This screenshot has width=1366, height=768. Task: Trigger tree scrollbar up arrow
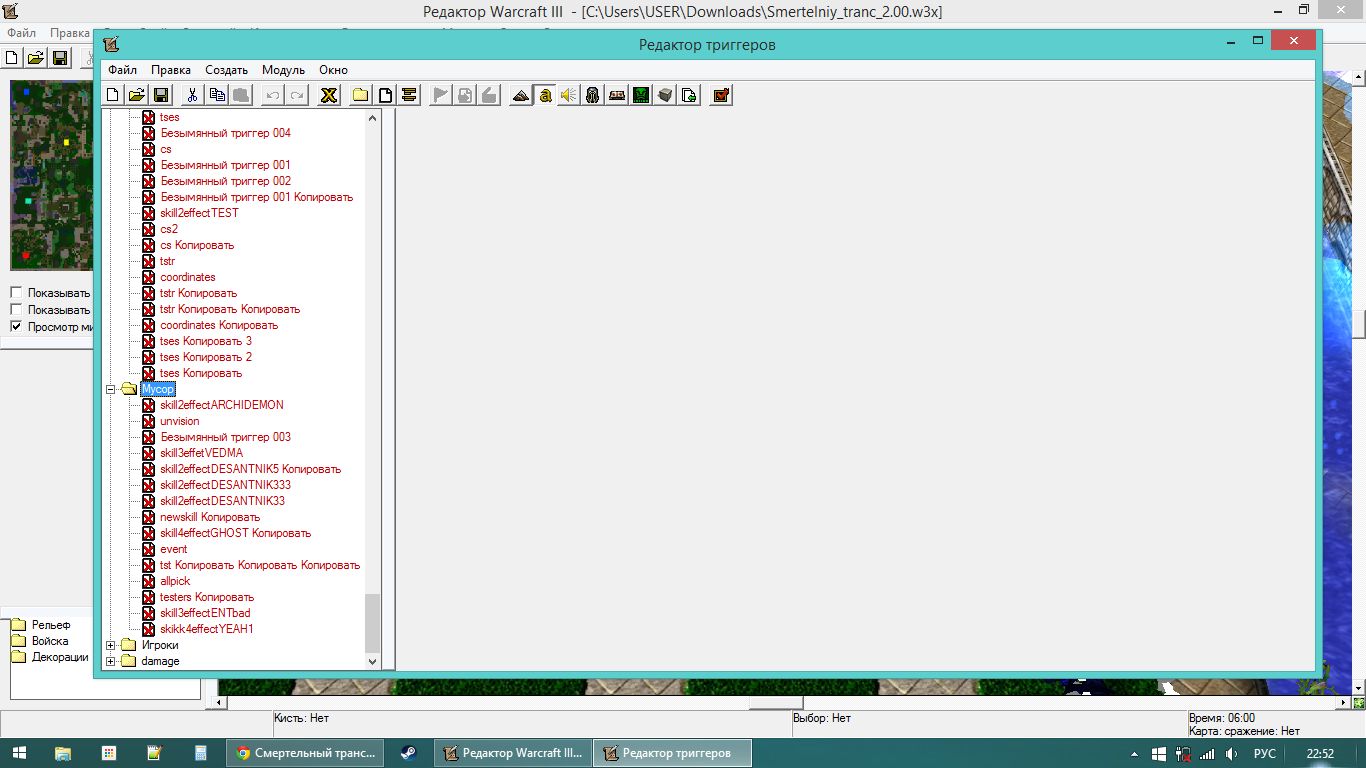point(373,118)
